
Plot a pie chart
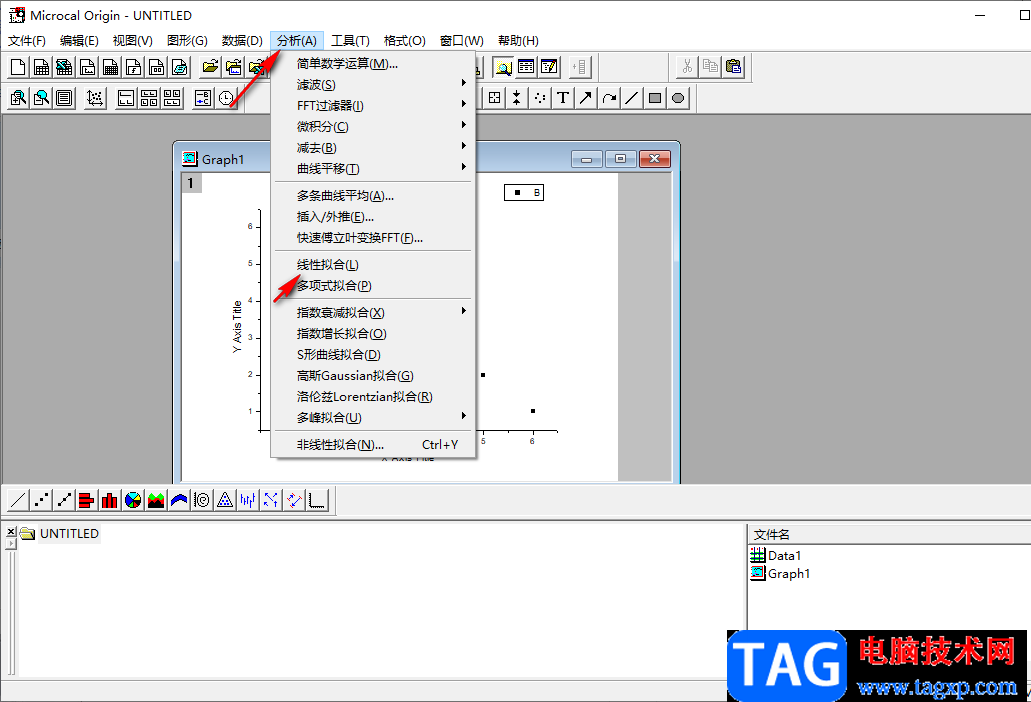click(133, 500)
